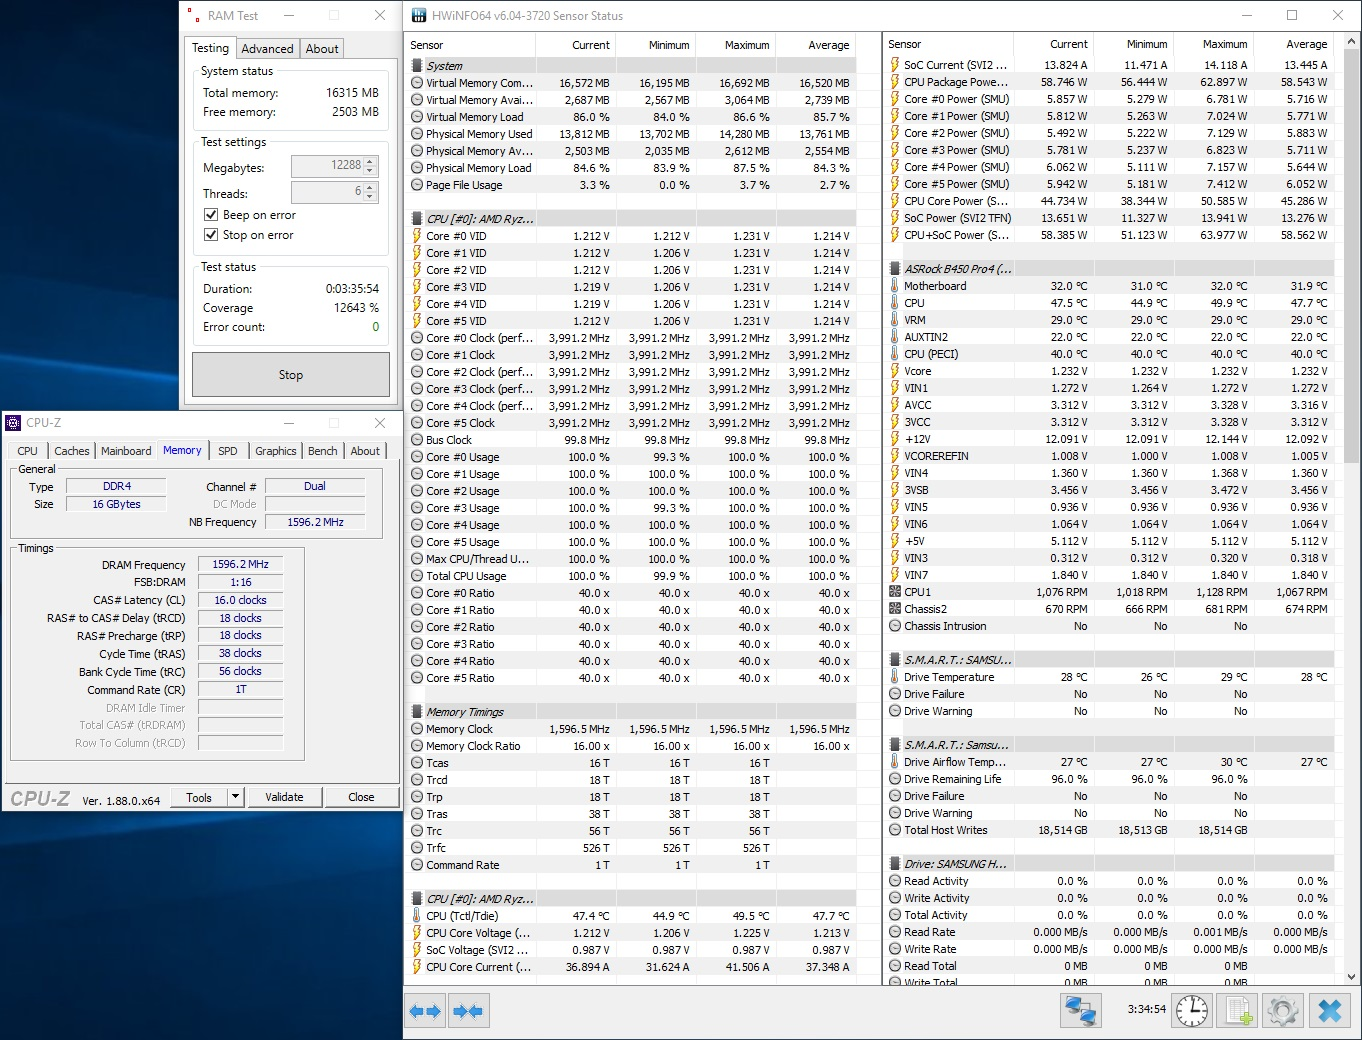Click the right panel vertical scrollbar thumb
The width and height of the screenshot is (1362, 1040).
click(1352, 258)
